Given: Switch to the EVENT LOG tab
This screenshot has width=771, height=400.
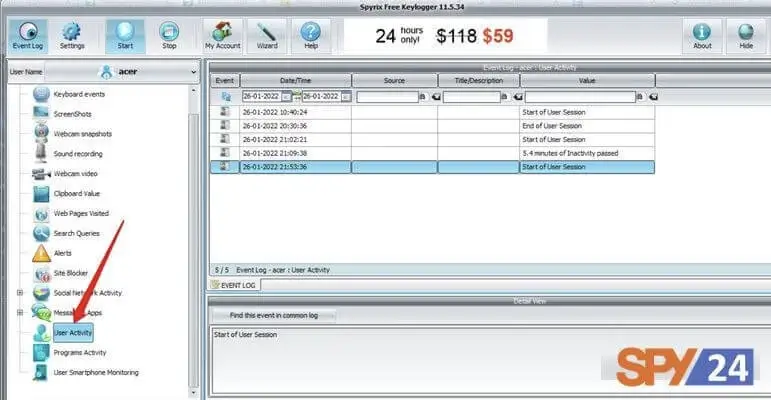Looking at the screenshot, I should pyautogui.click(x=233, y=285).
